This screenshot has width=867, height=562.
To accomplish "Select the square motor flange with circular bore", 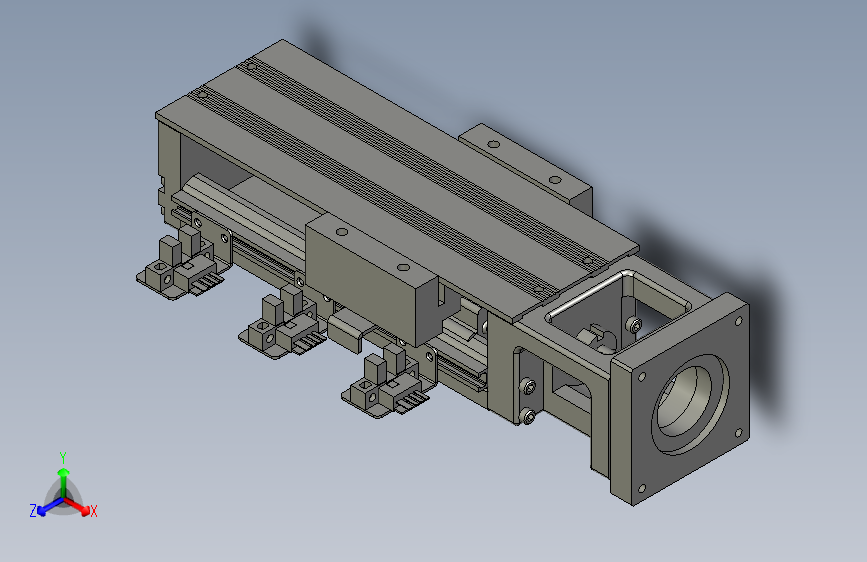I will 680,398.
